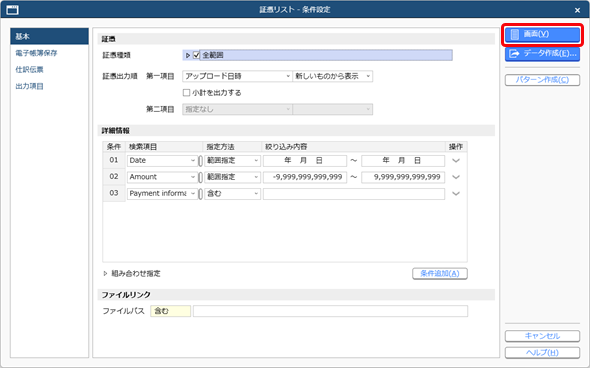Screen dimensions: 590x368
Task: Switch to the 出力項目 section
Action: 29,86
